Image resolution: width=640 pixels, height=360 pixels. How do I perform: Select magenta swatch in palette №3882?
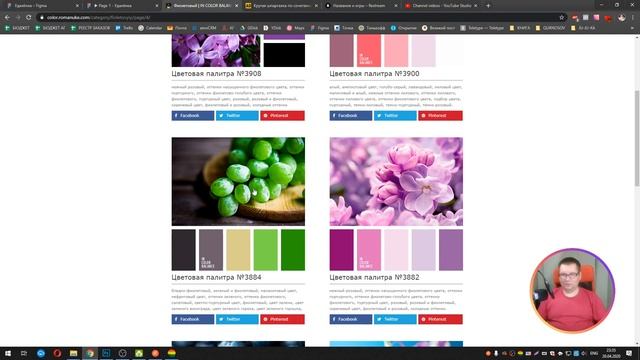point(342,250)
